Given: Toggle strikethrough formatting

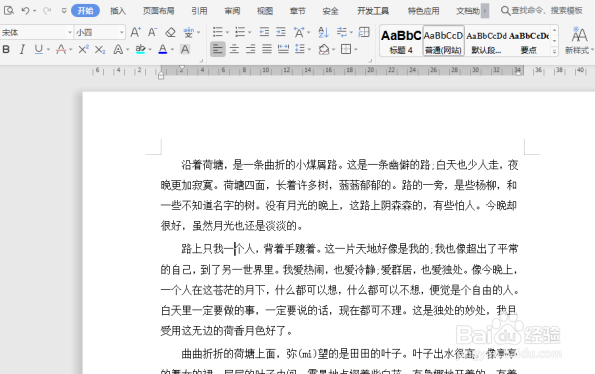Looking at the screenshot, I should pyautogui.click(x=61, y=49).
